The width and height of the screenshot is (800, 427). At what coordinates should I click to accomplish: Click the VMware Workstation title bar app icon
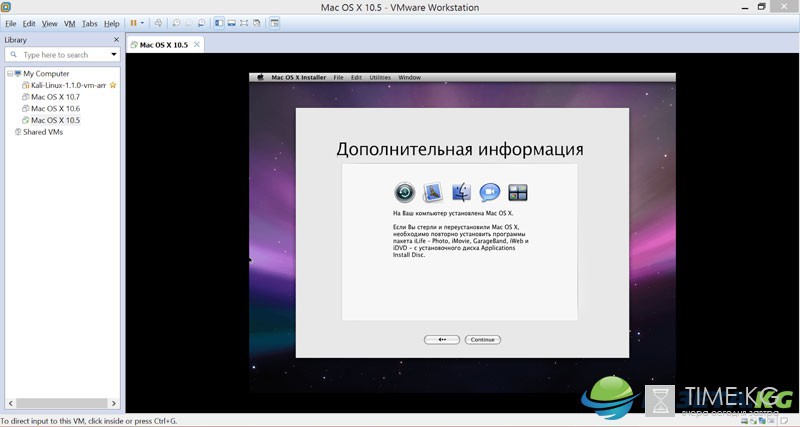coord(6,7)
